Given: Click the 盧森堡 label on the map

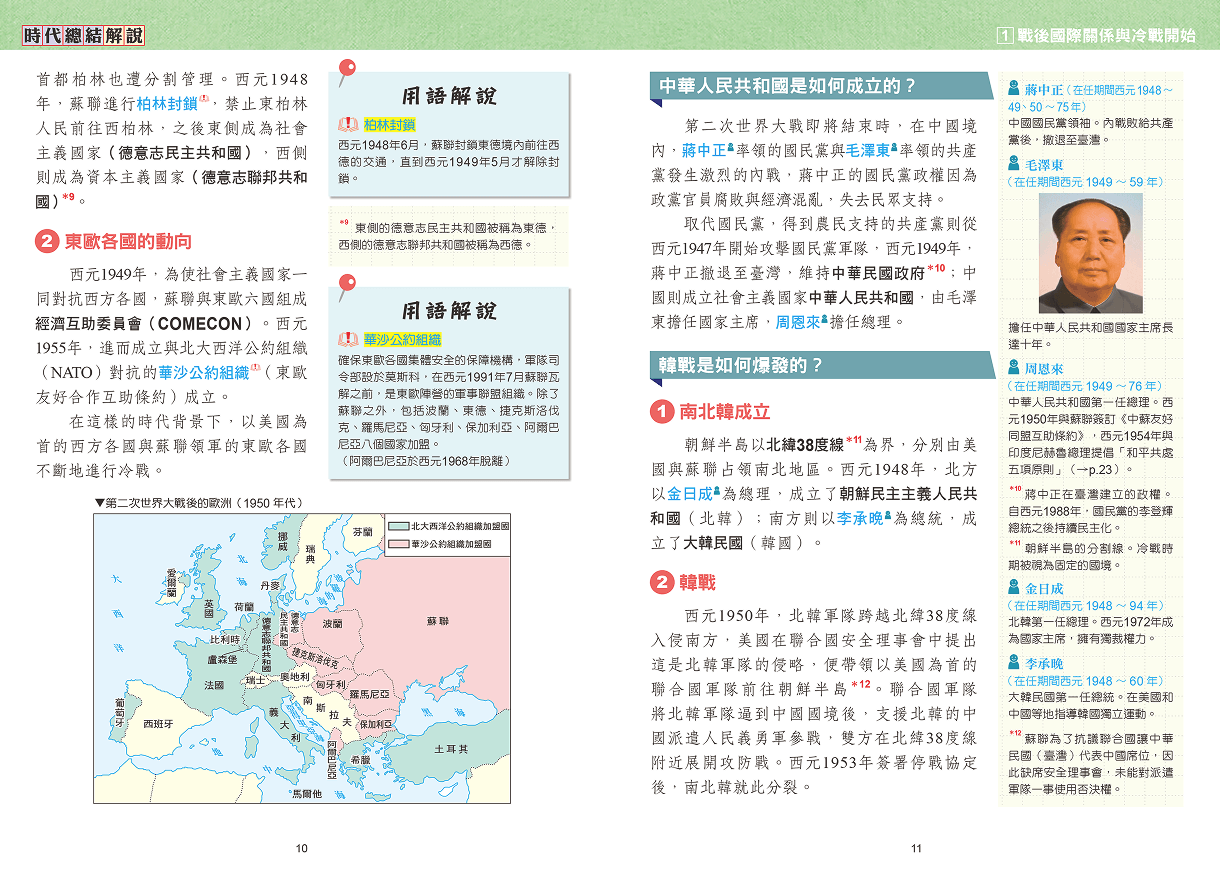Looking at the screenshot, I should 221,659.
